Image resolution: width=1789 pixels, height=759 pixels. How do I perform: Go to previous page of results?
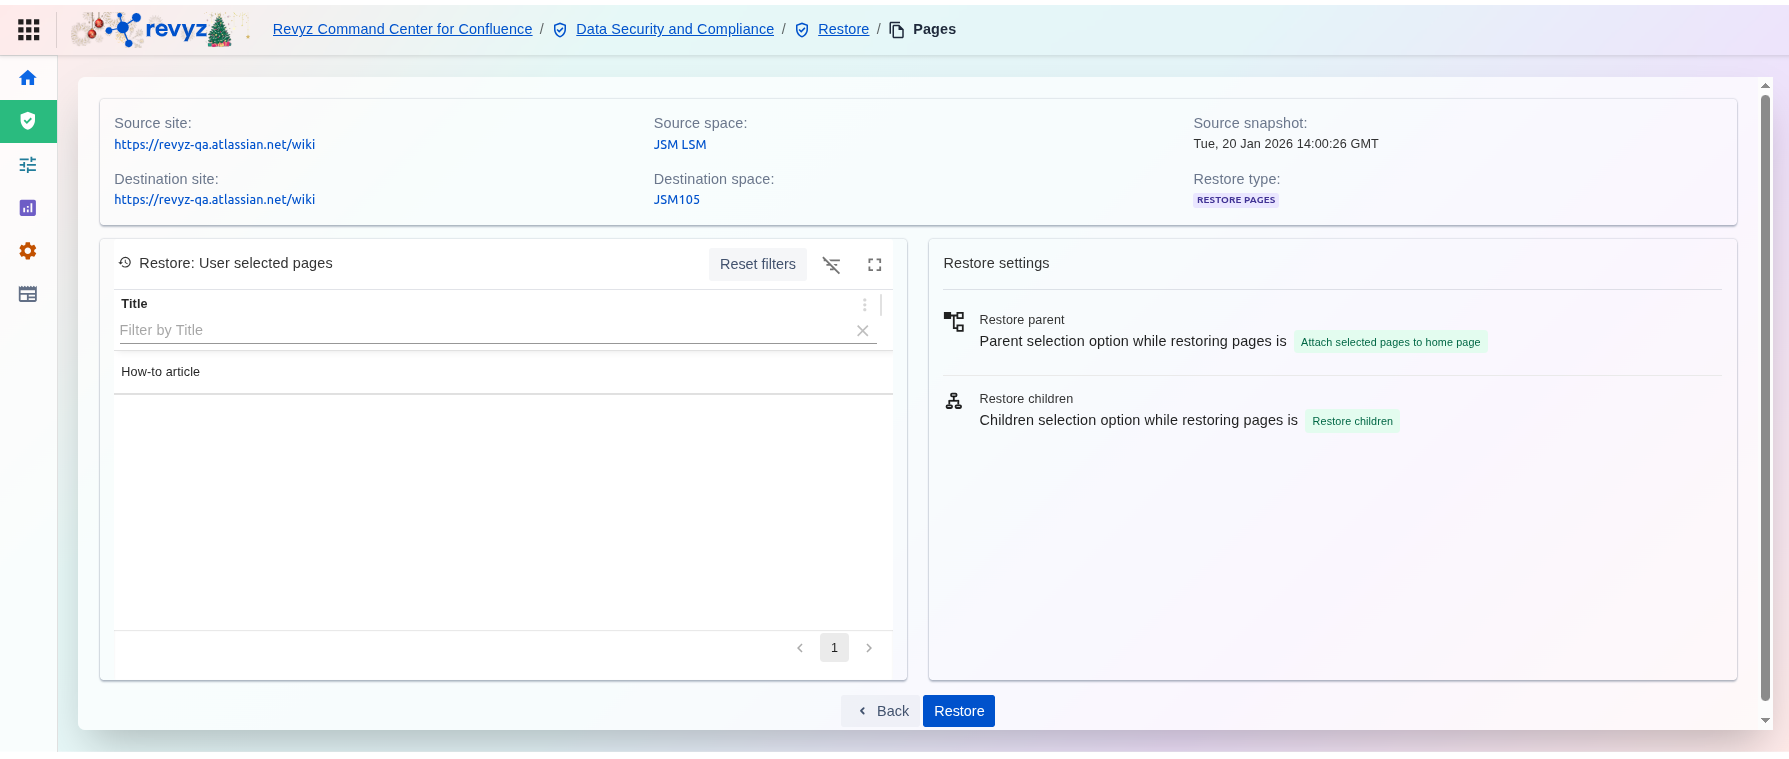coord(800,648)
